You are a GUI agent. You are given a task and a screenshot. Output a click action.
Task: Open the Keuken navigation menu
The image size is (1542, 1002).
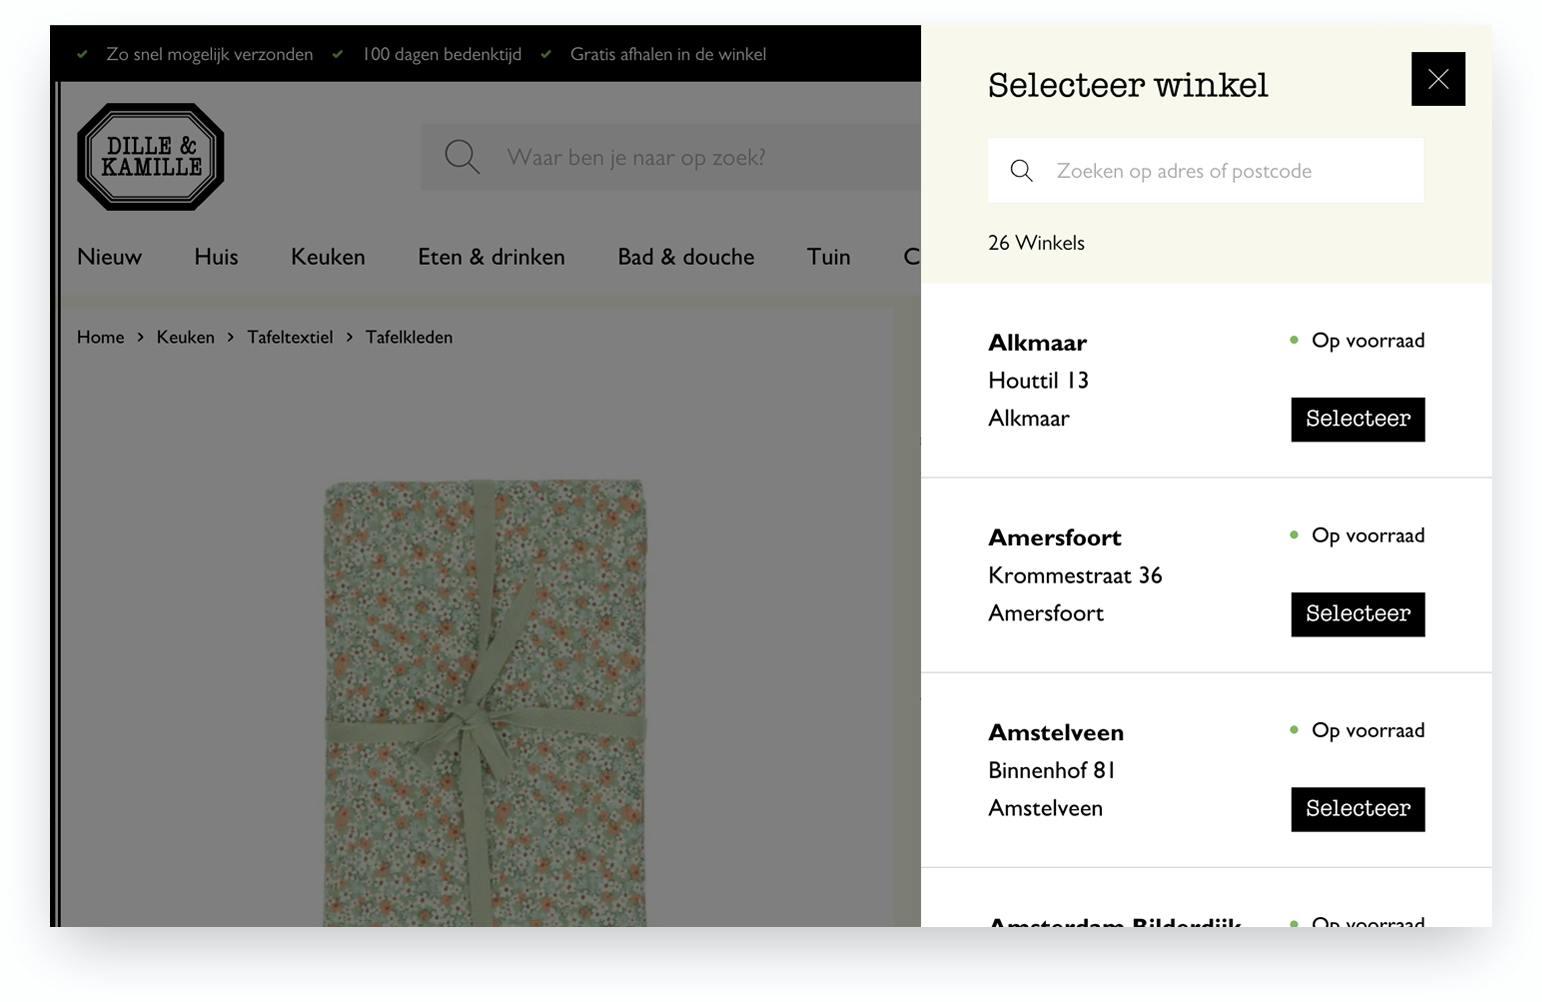click(328, 257)
